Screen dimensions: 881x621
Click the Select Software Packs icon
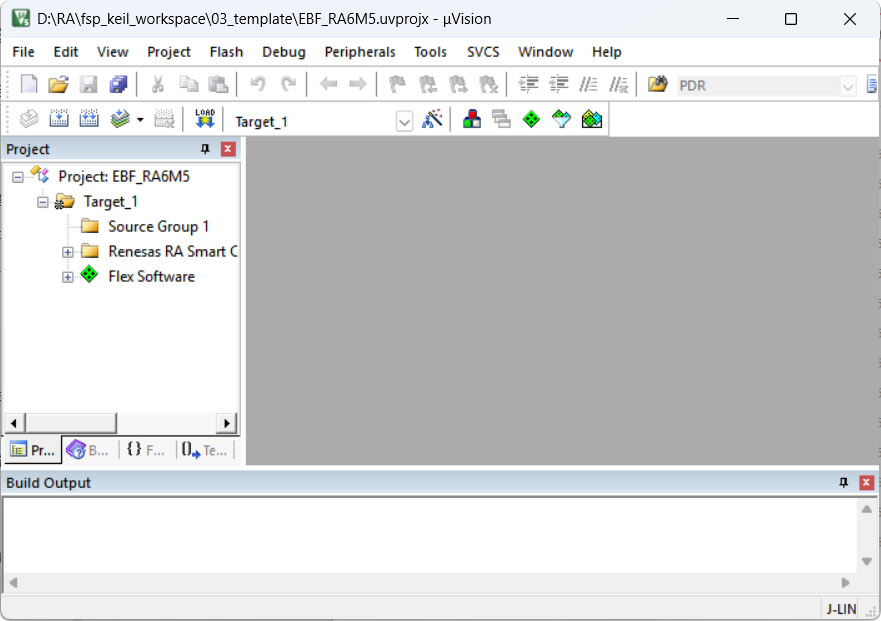(x=561, y=119)
